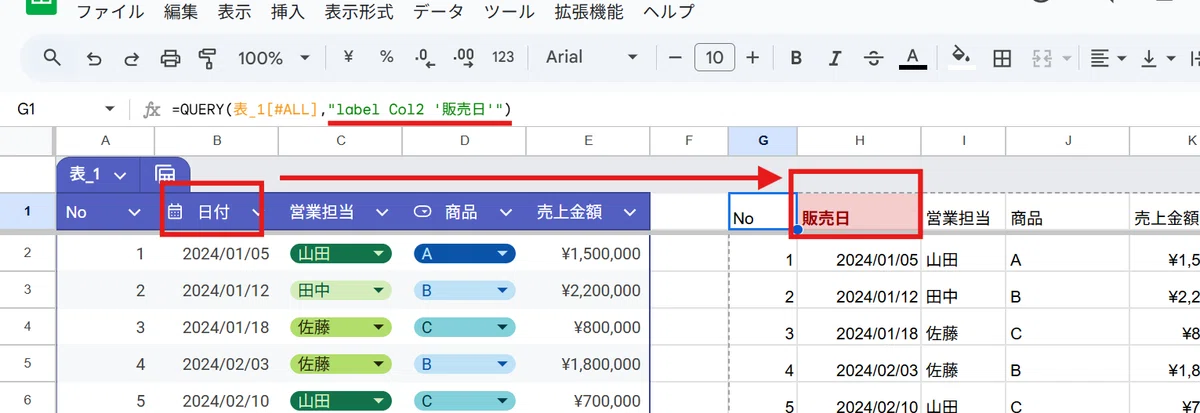Open the ツール menu
The image size is (1200, 413).
tap(509, 13)
